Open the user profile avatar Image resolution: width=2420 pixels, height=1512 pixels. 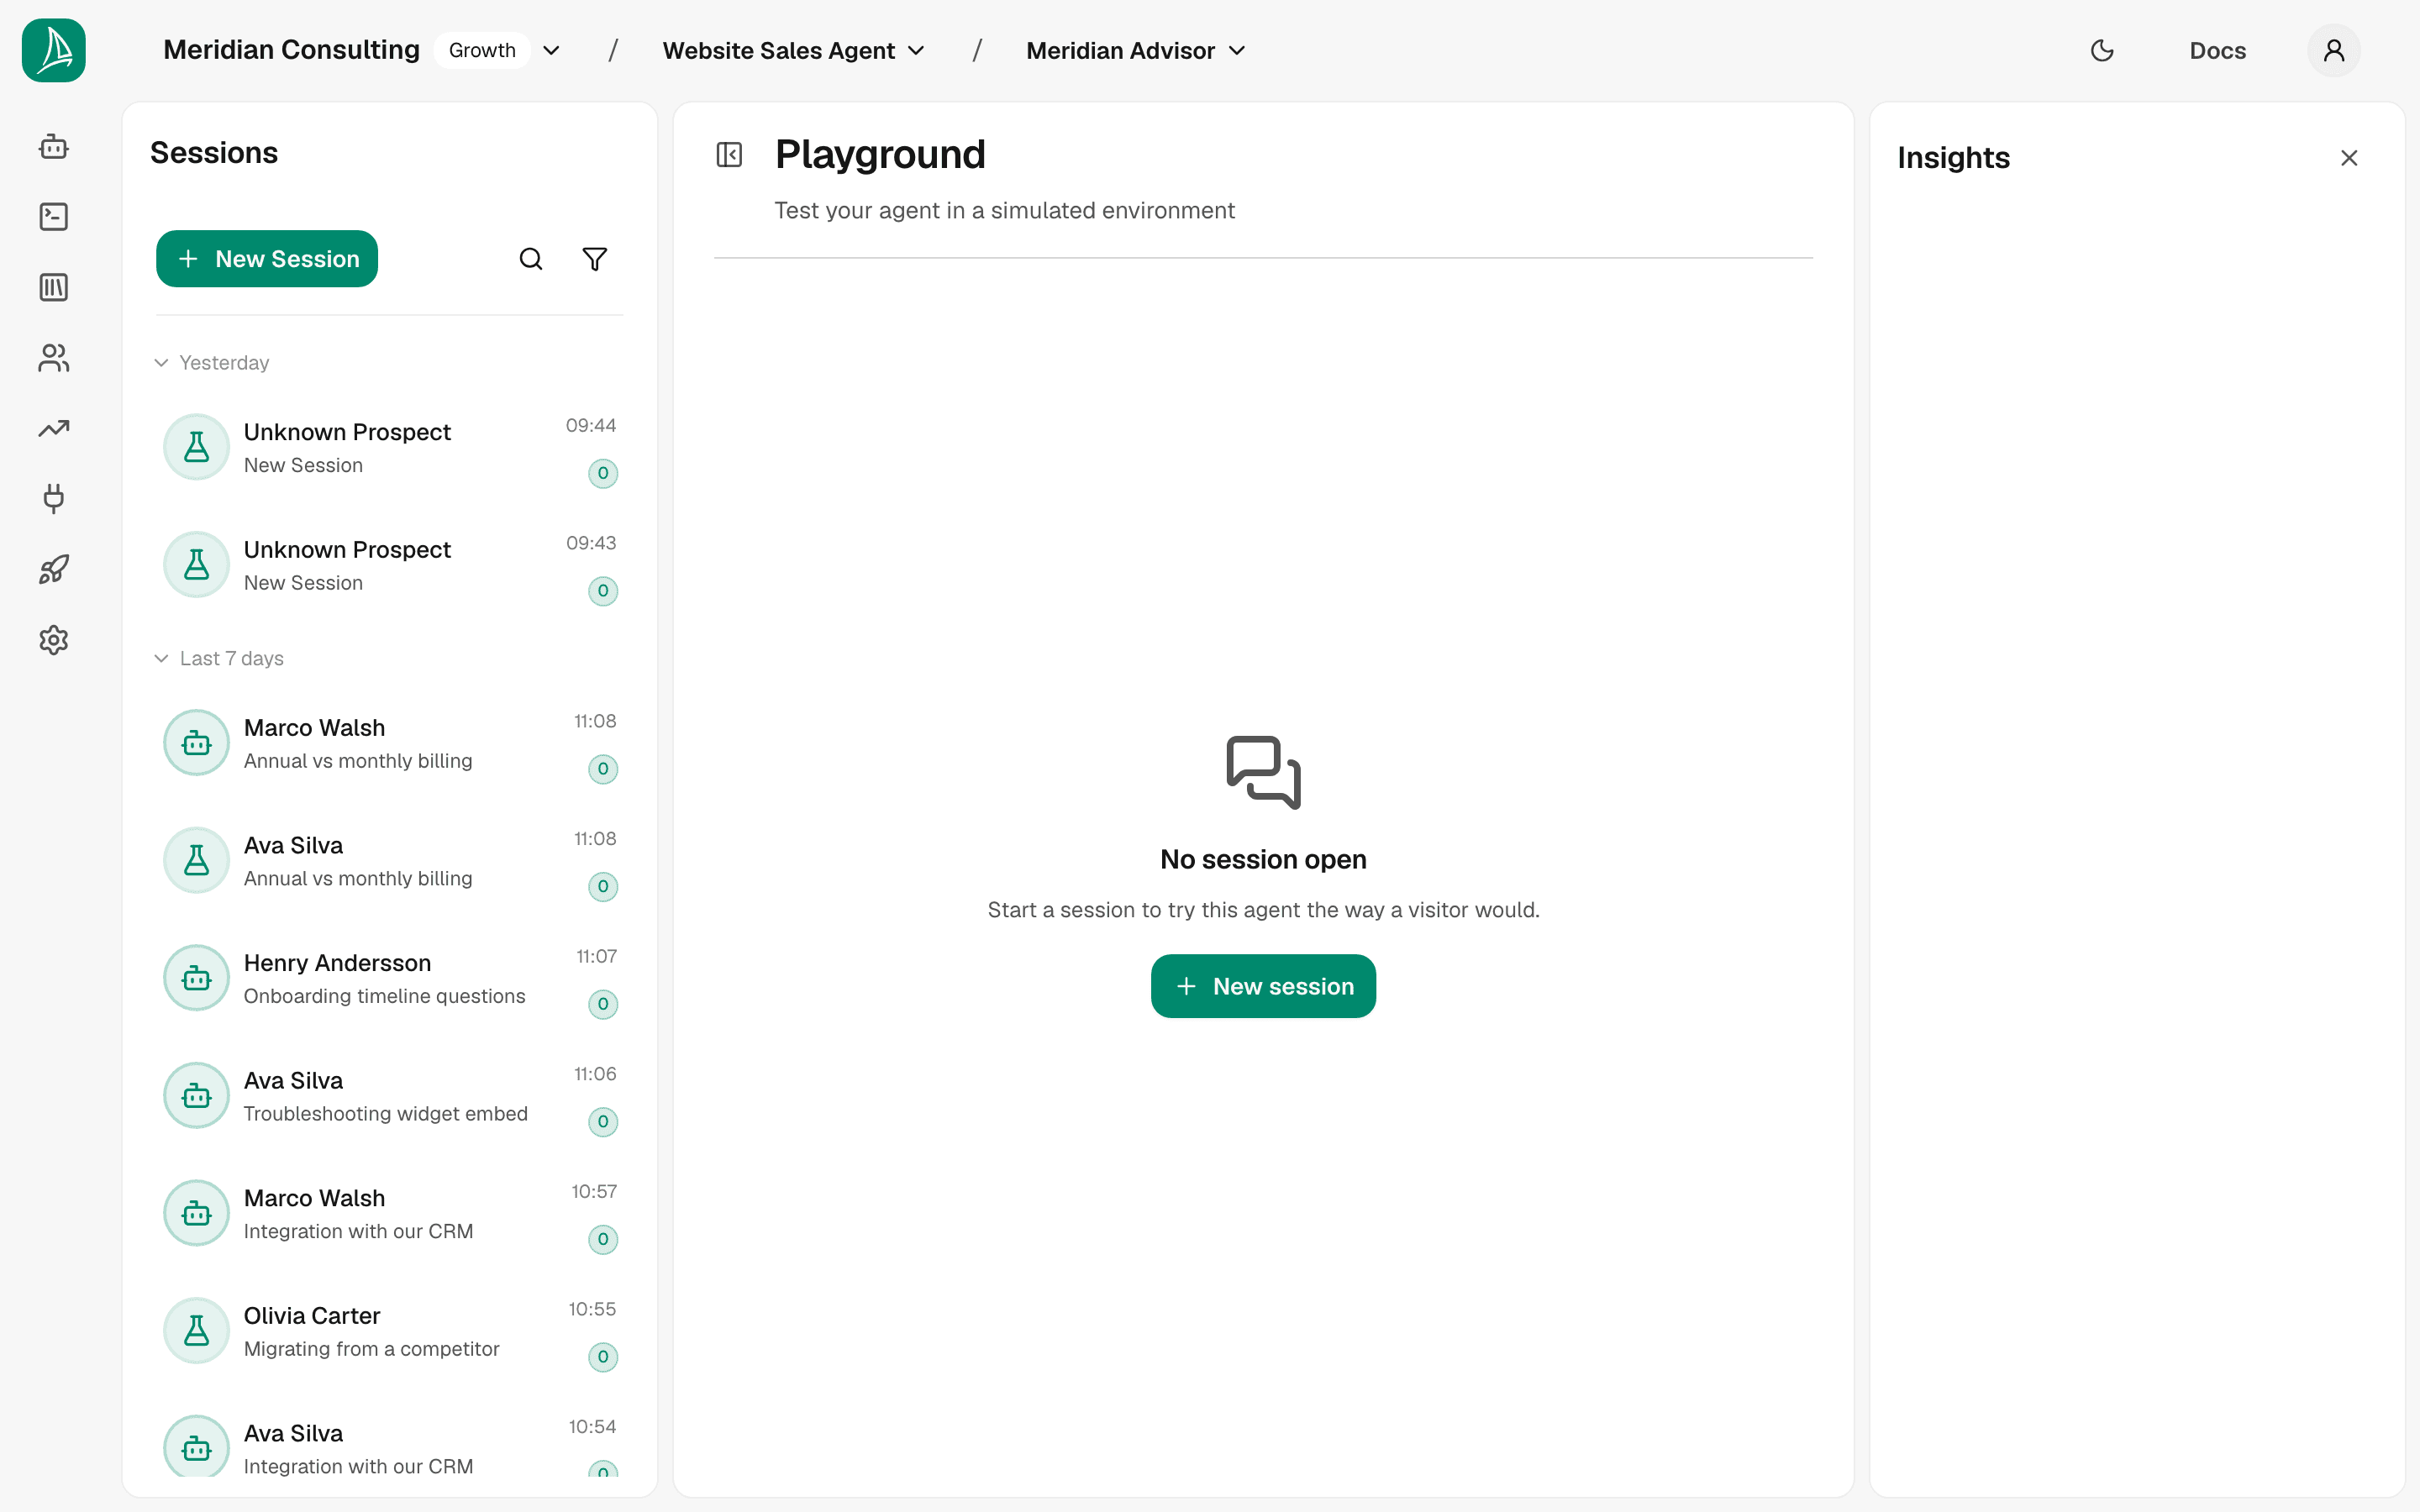(2334, 50)
